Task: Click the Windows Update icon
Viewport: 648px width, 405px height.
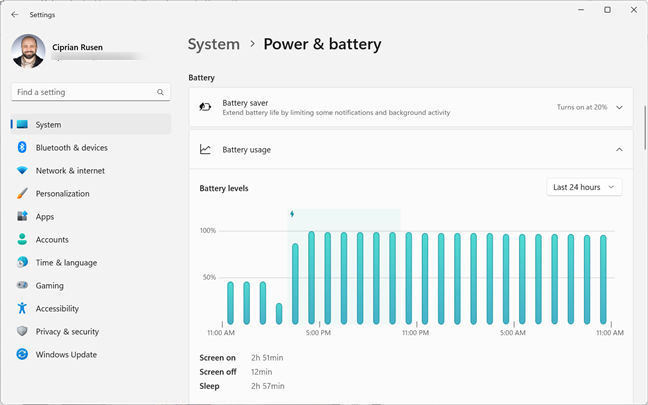Action: [22, 355]
